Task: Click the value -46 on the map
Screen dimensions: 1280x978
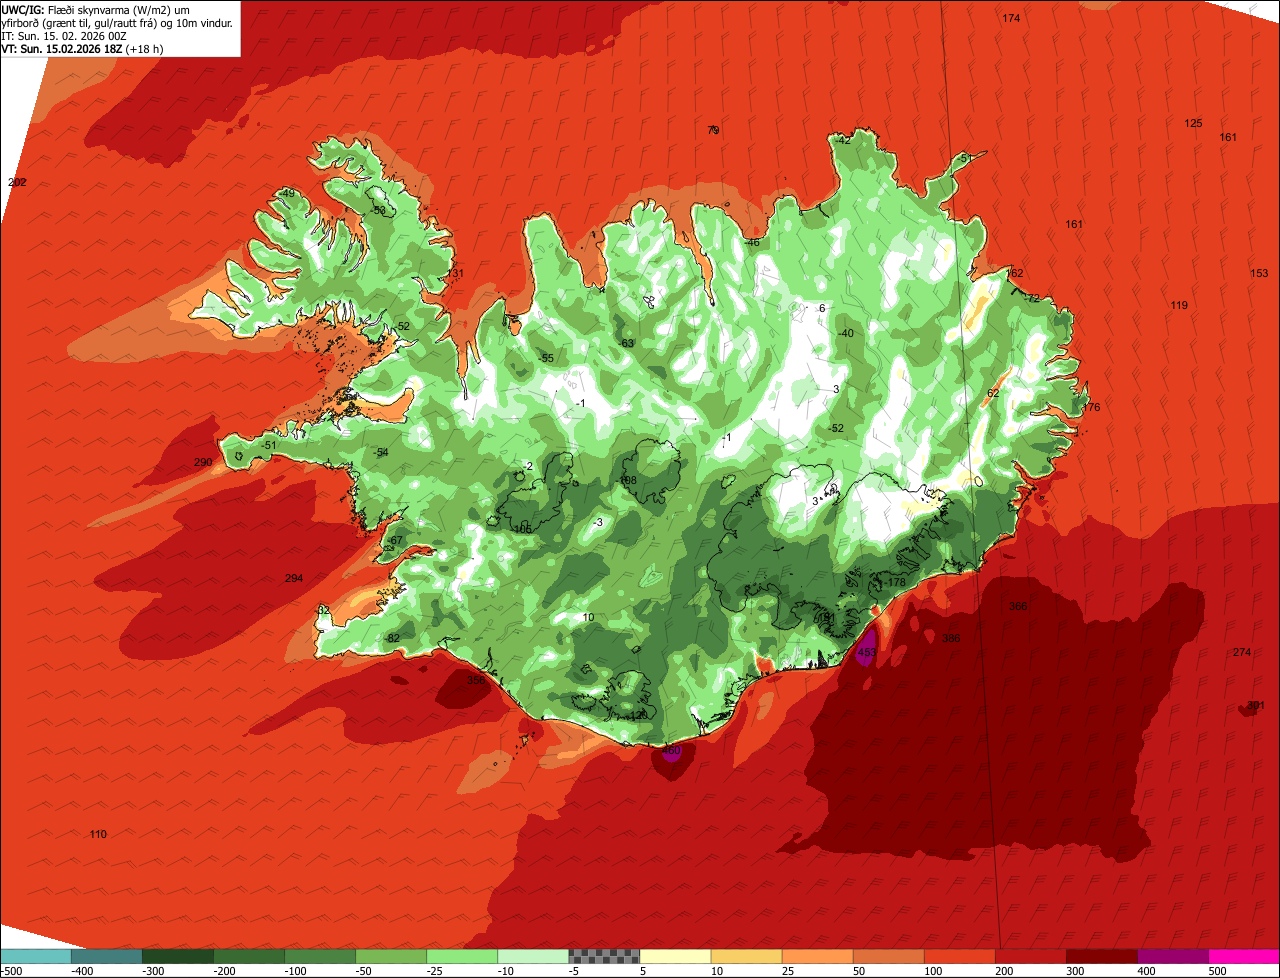Action: (752, 242)
